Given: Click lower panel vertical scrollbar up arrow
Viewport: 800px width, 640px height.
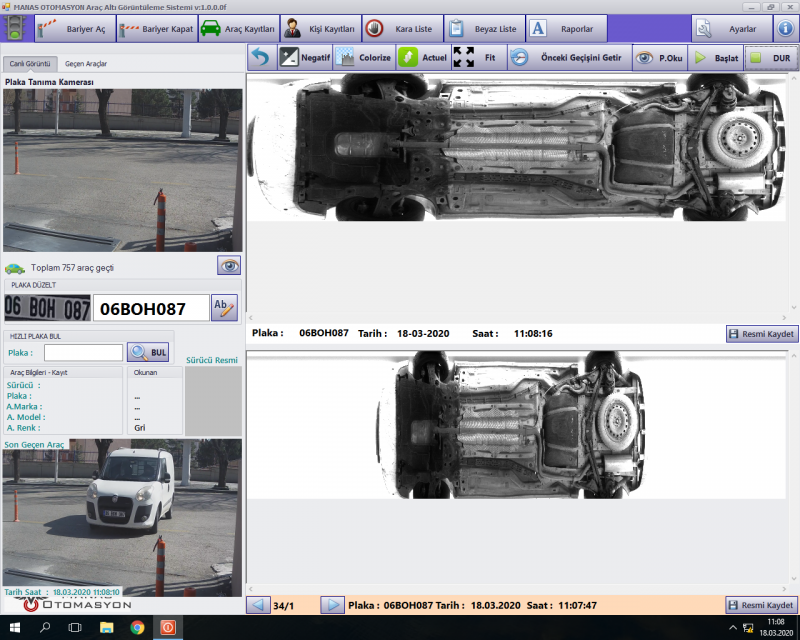Looking at the screenshot, I should (794, 356).
